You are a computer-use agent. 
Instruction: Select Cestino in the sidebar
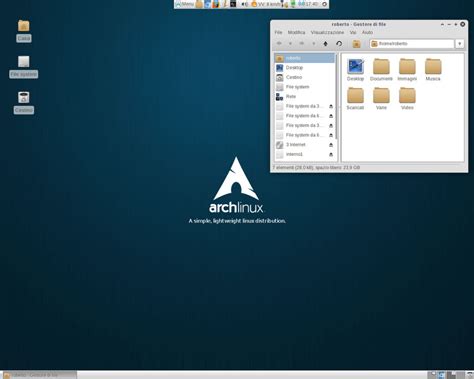tap(305, 77)
